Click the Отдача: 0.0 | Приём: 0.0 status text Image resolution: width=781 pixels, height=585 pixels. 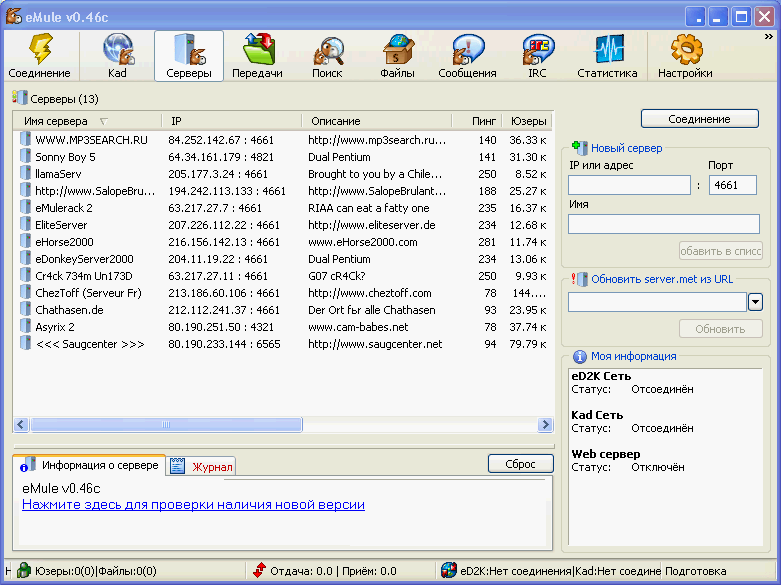pyautogui.click(x=333, y=571)
